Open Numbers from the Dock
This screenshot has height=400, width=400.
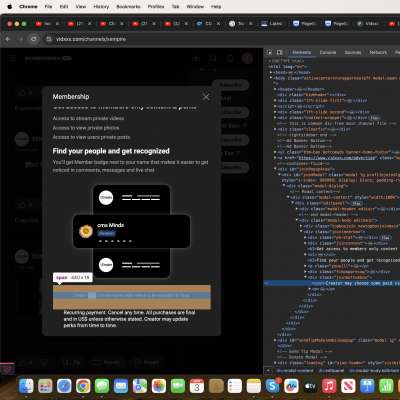(x=386, y=386)
